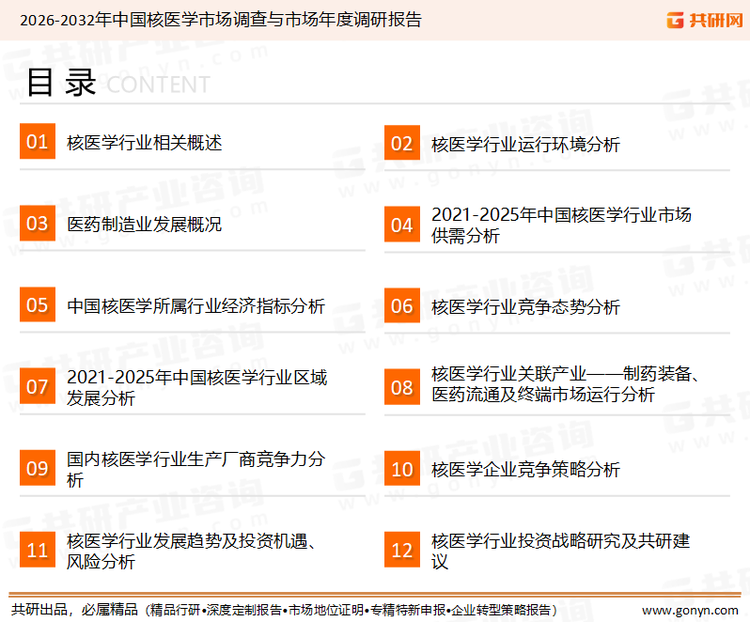Click the orange 10 number badge

pyautogui.click(x=402, y=468)
